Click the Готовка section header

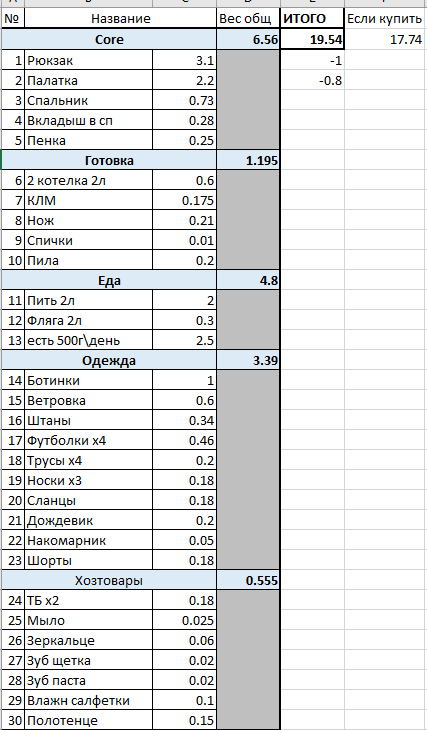click(109, 161)
